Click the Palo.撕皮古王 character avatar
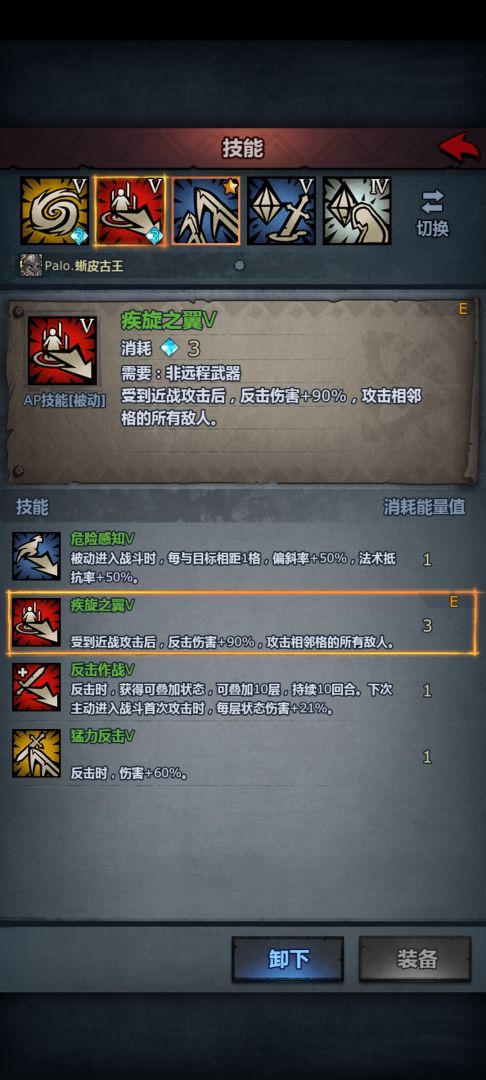The height and width of the screenshot is (1080, 486). pyautogui.click(x=30, y=265)
